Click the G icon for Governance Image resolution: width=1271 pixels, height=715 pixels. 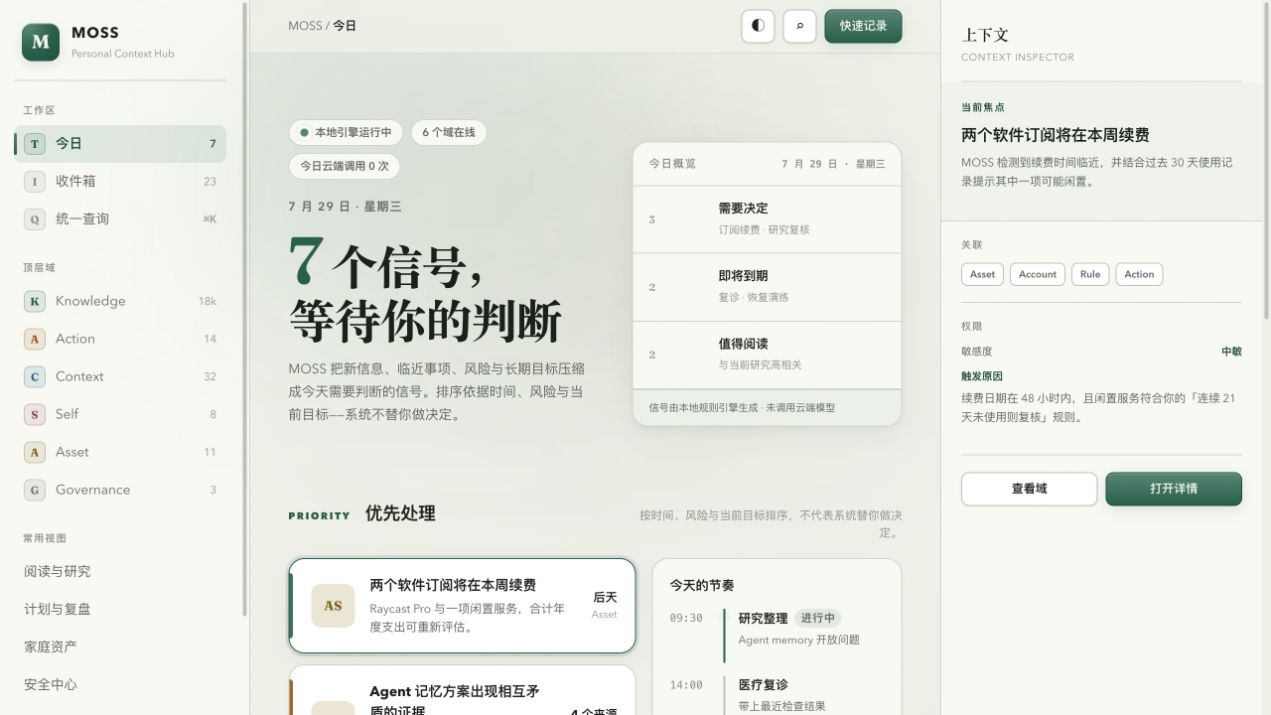tap(35, 490)
